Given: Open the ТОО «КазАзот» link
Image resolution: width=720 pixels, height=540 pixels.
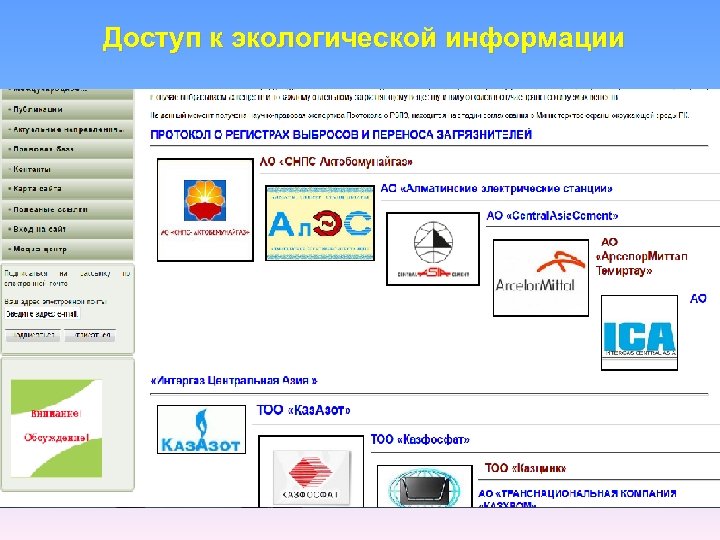Looking at the screenshot, I should click(304, 410).
